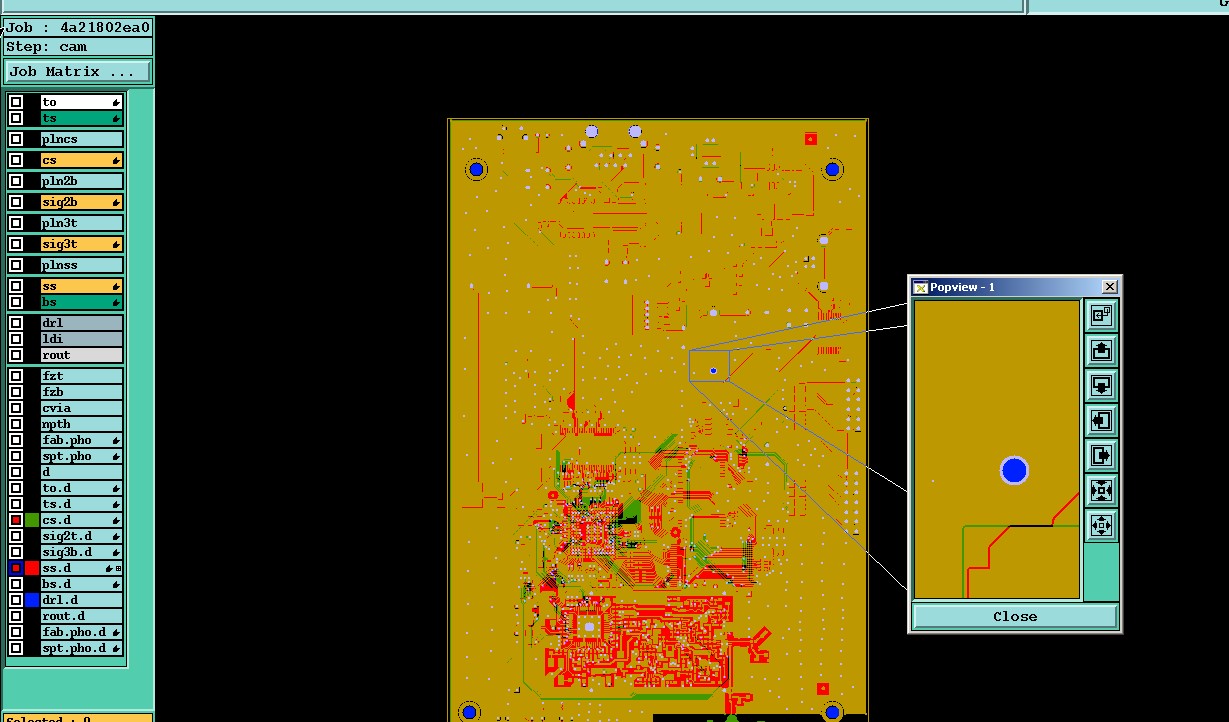Close the Popview window with Close button
Image resolution: width=1229 pixels, height=722 pixels.
pyautogui.click(x=1015, y=616)
